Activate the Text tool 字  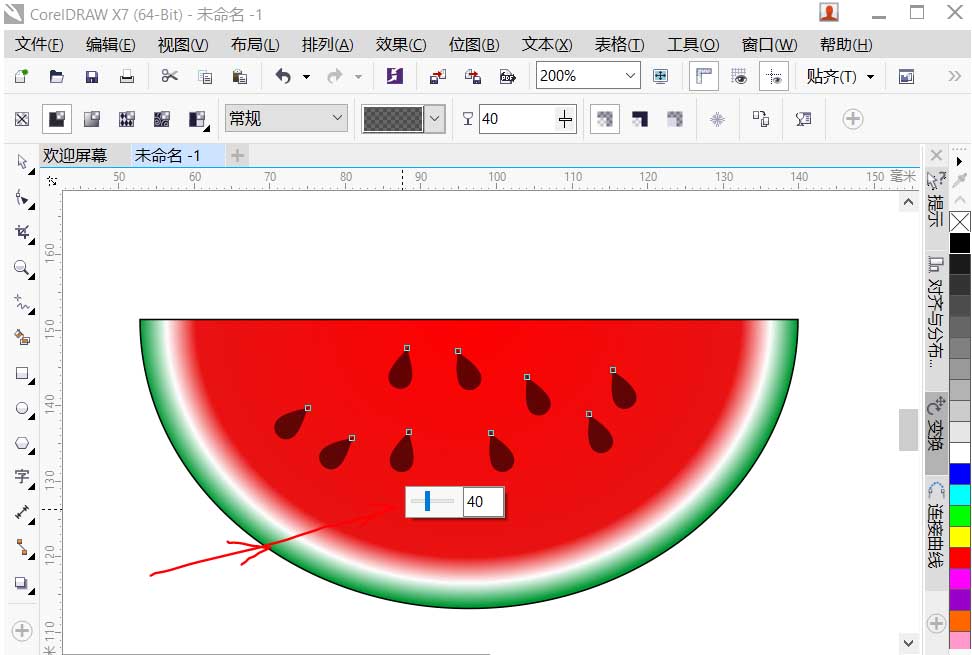[x=22, y=477]
